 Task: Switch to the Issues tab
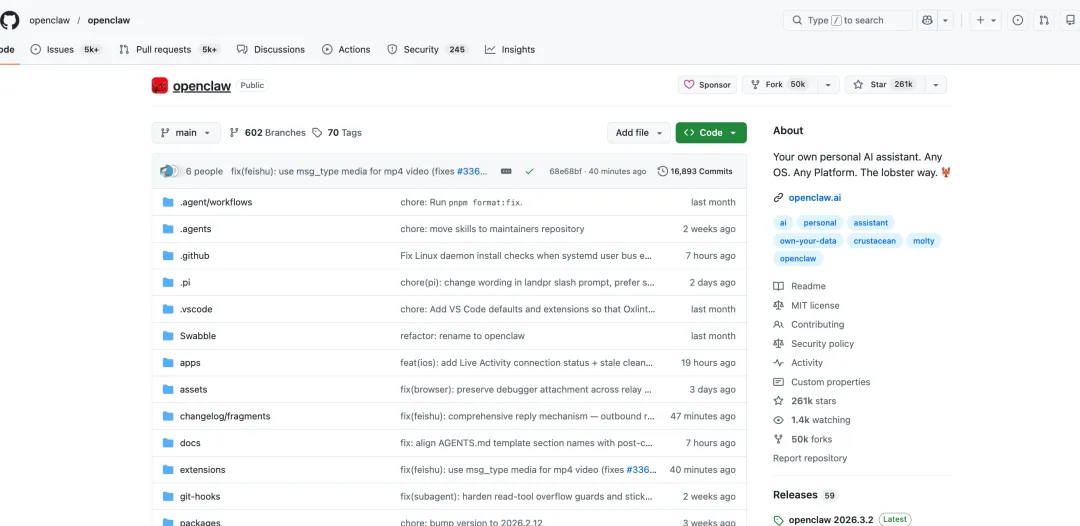(x=68, y=50)
